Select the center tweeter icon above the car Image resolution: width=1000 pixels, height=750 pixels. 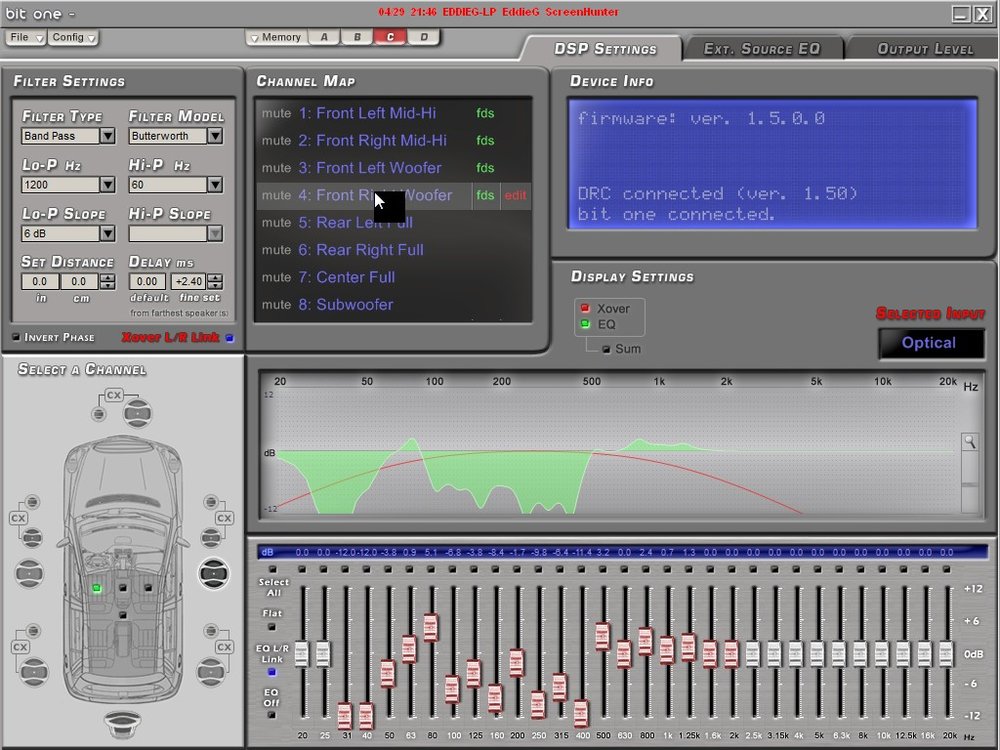tap(99, 414)
